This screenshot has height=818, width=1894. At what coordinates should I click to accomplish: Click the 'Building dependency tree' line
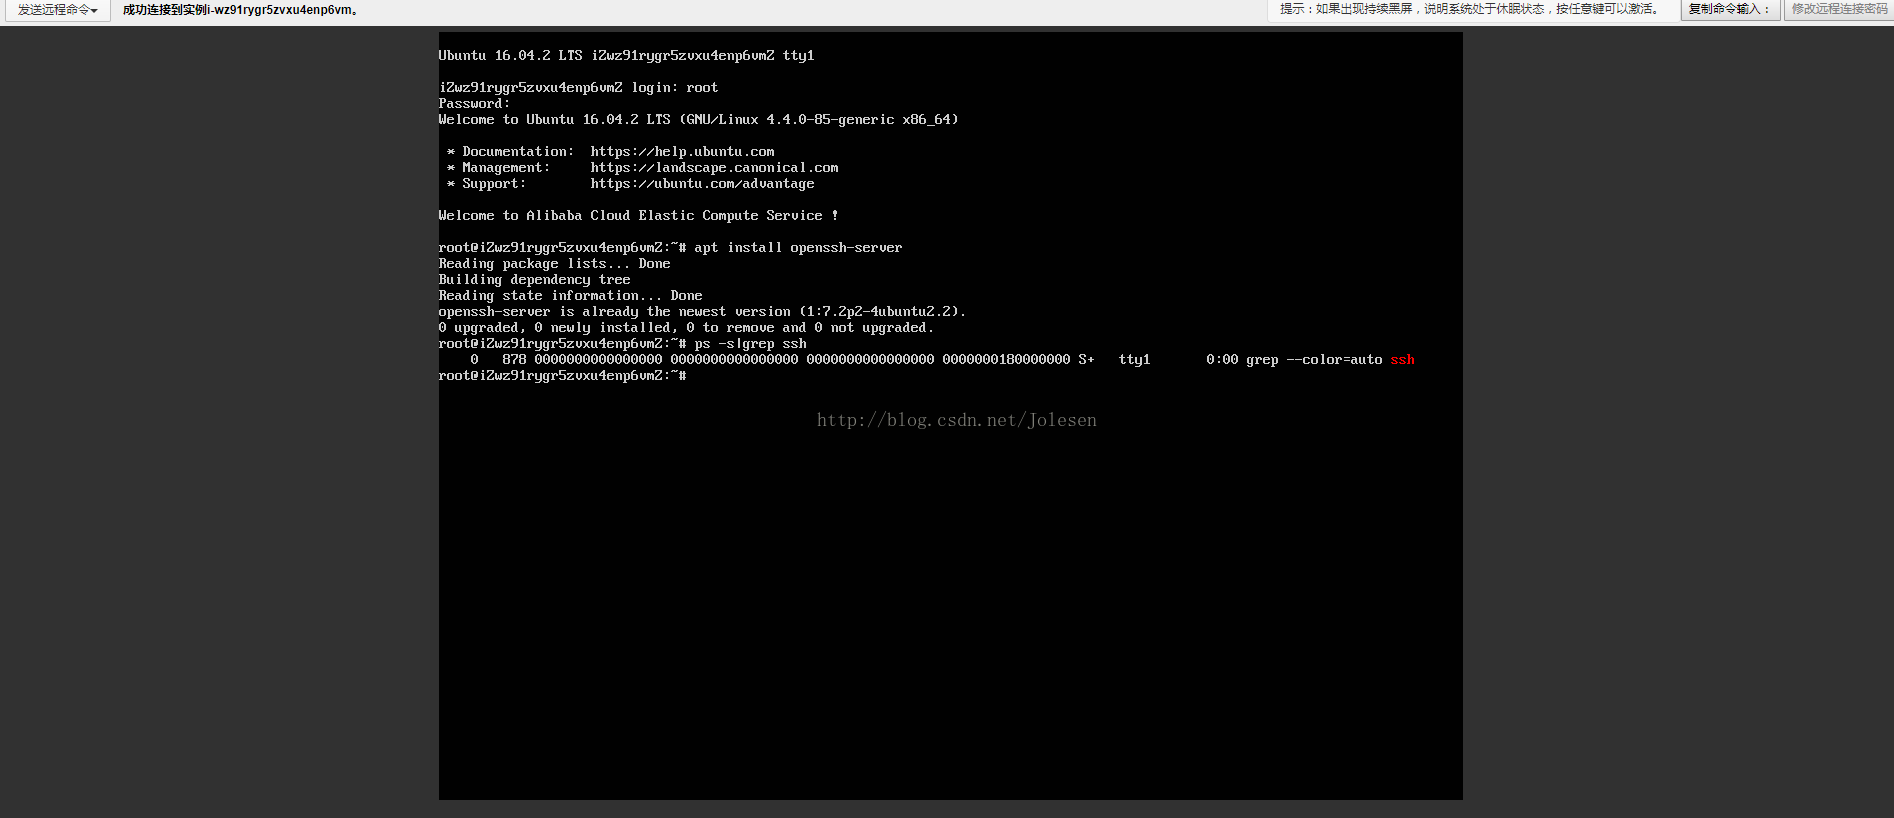click(534, 280)
